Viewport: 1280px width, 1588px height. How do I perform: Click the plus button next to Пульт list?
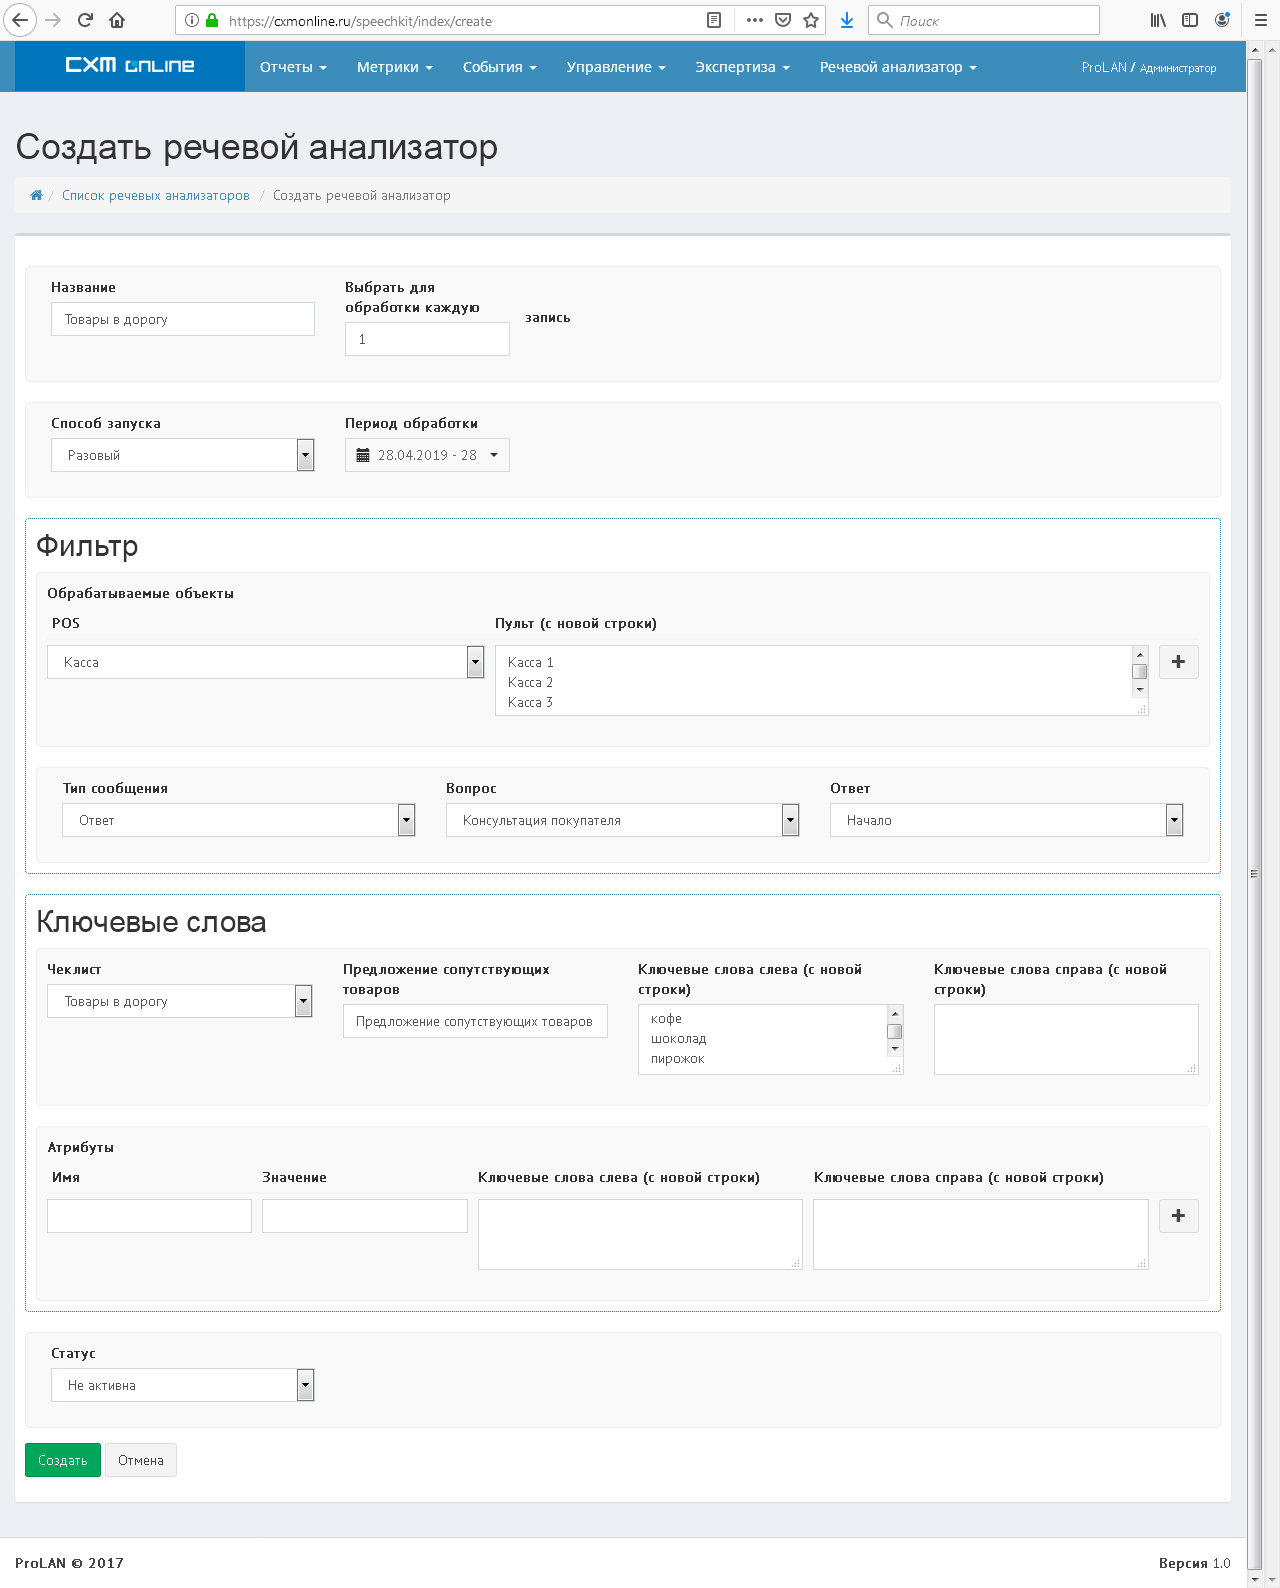point(1178,662)
